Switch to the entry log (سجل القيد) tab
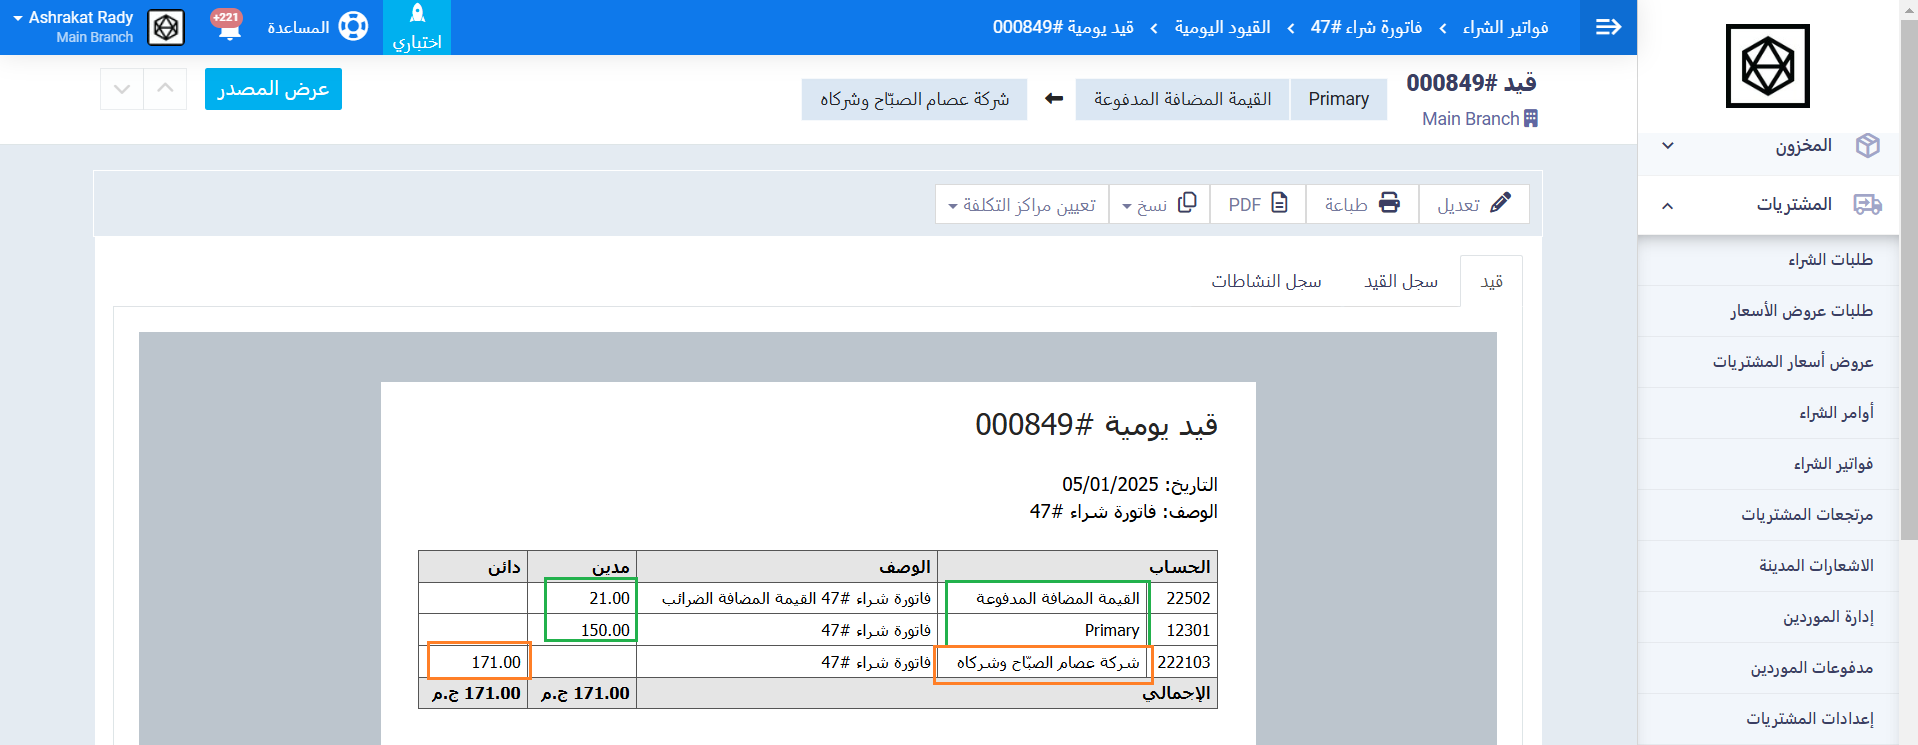This screenshot has width=1918, height=745. coord(1400,281)
